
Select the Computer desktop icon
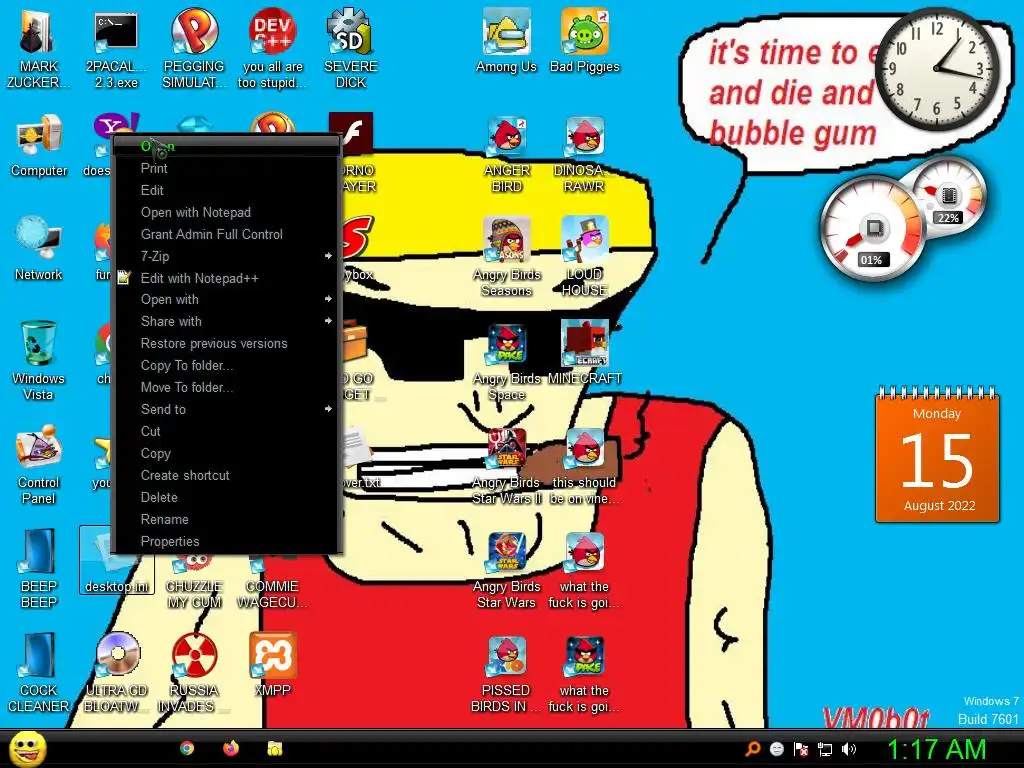click(39, 146)
